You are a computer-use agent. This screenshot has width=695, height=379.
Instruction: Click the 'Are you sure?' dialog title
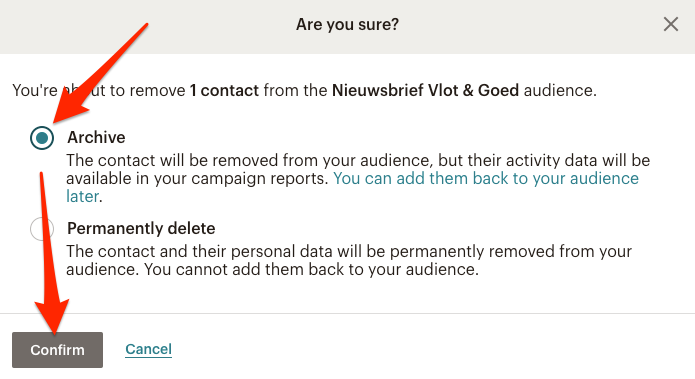pos(348,24)
